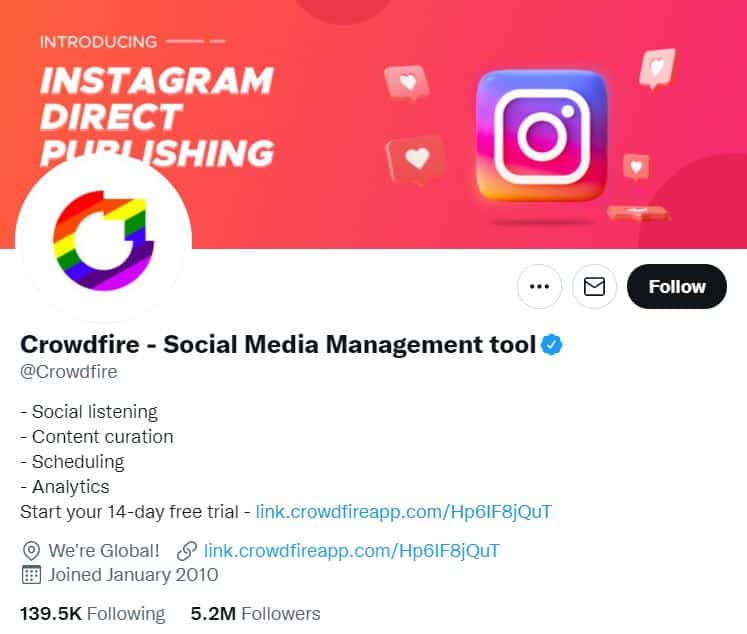Image resolution: width=747 pixels, height=634 pixels.
Task: Click the envelope message icon
Action: coord(594,287)
